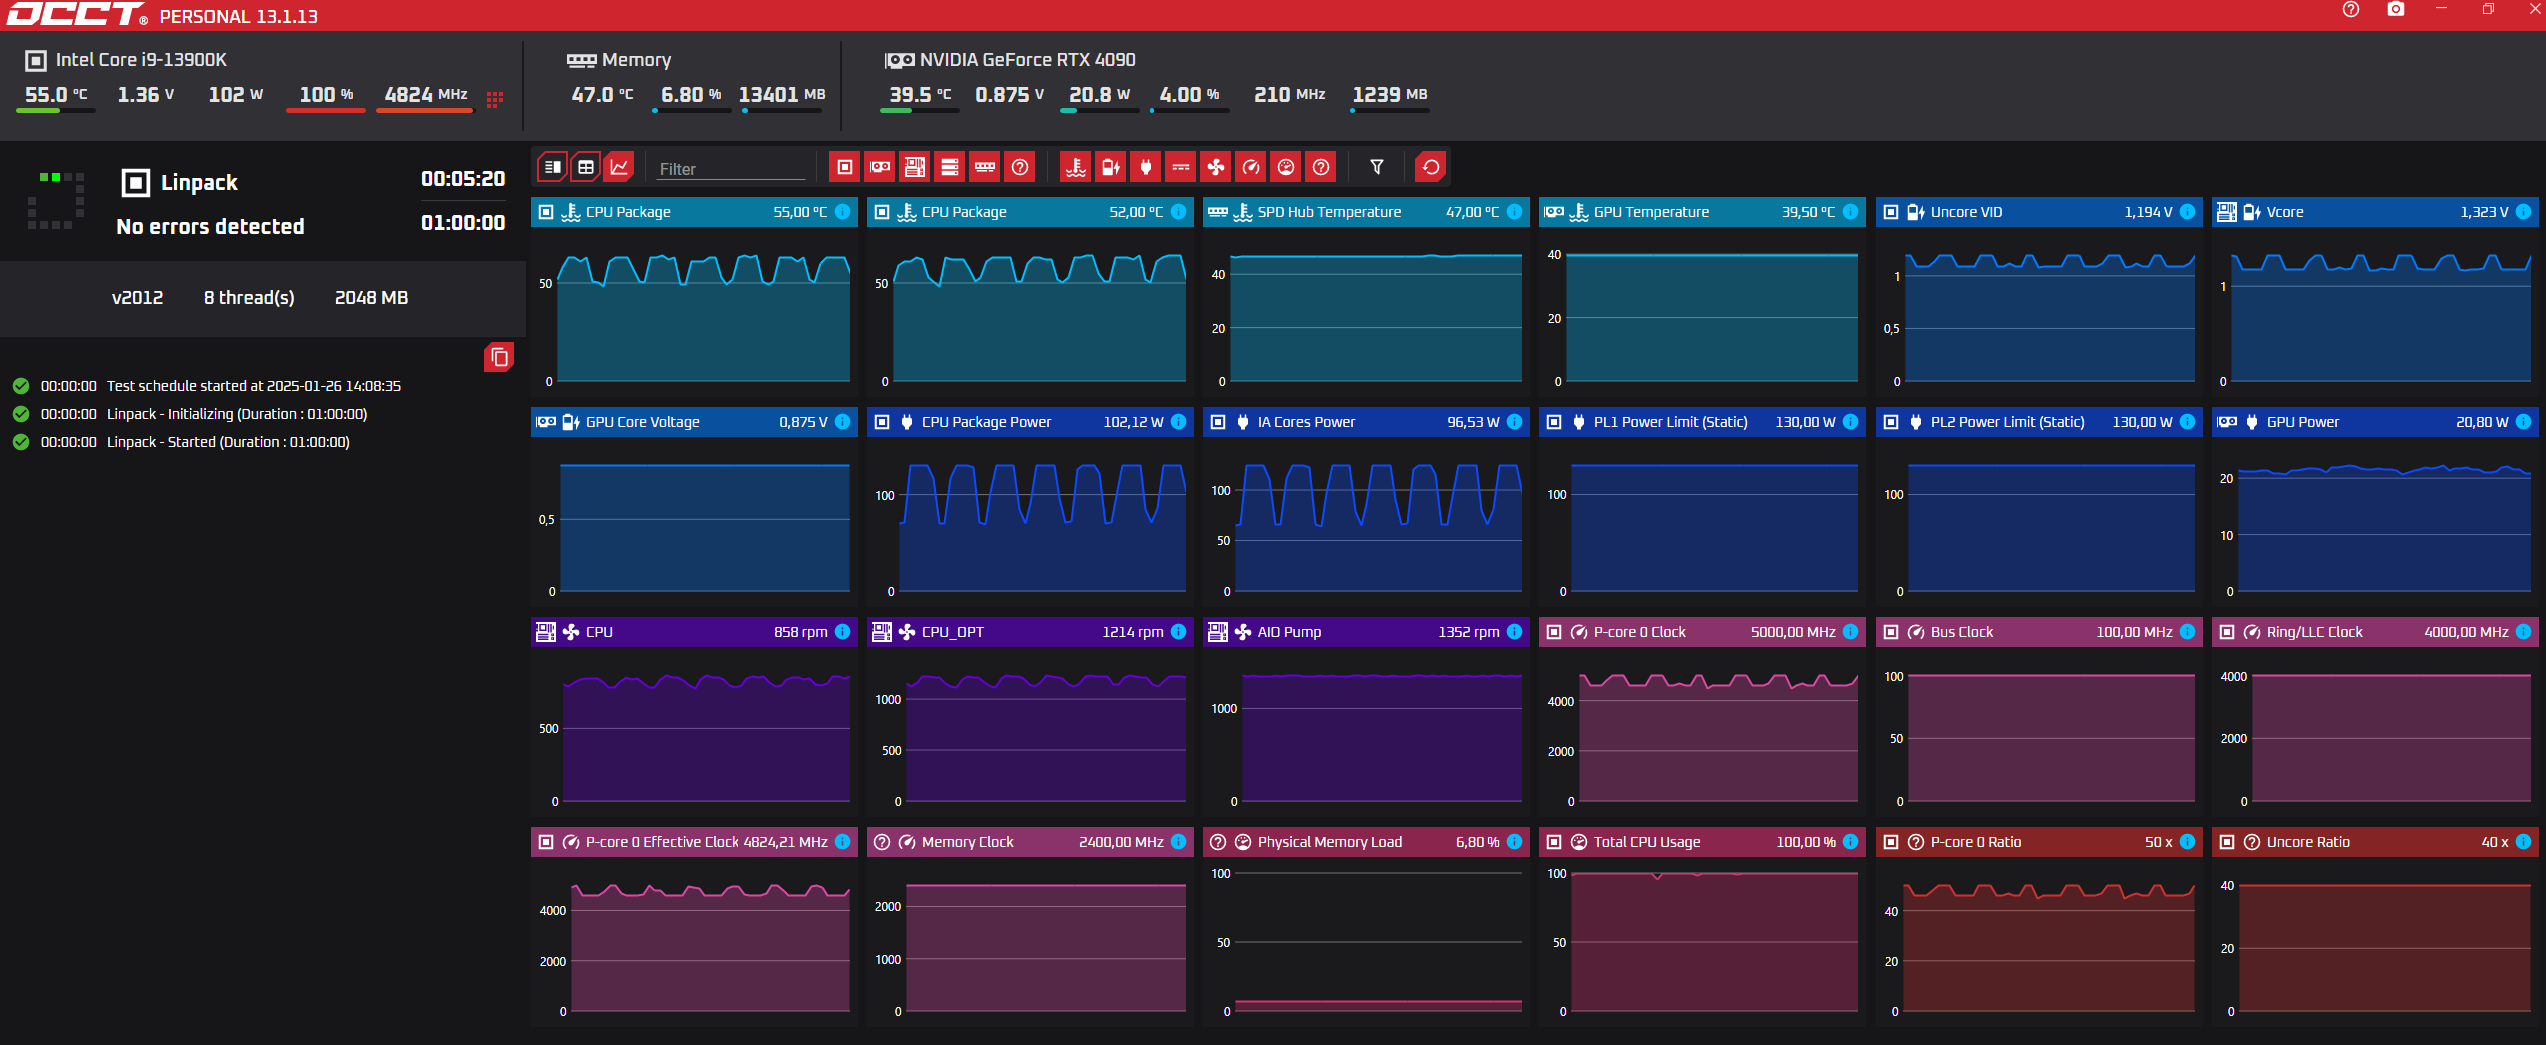The width and height of the screenshot is (2546, 1045).
Task: Show info for CPU Package Power card
Action: (x=1179, y=422)
